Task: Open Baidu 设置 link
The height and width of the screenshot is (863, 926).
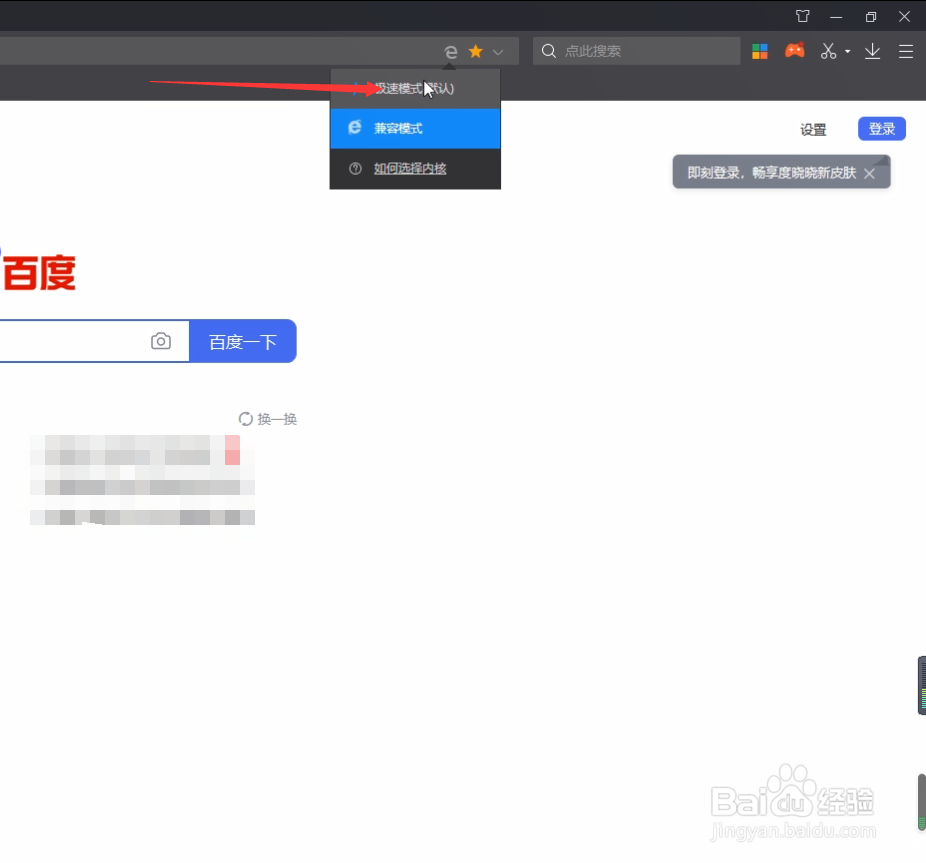Action: (x=813, y=129)
